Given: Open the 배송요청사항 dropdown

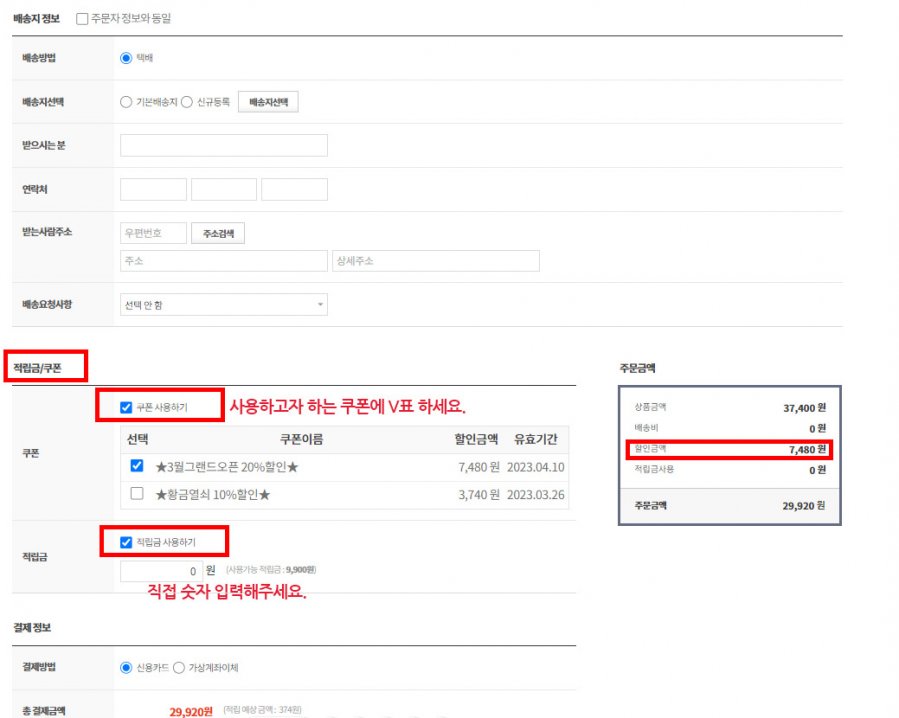Looking at the screenshot, I should tap(223, 305).
